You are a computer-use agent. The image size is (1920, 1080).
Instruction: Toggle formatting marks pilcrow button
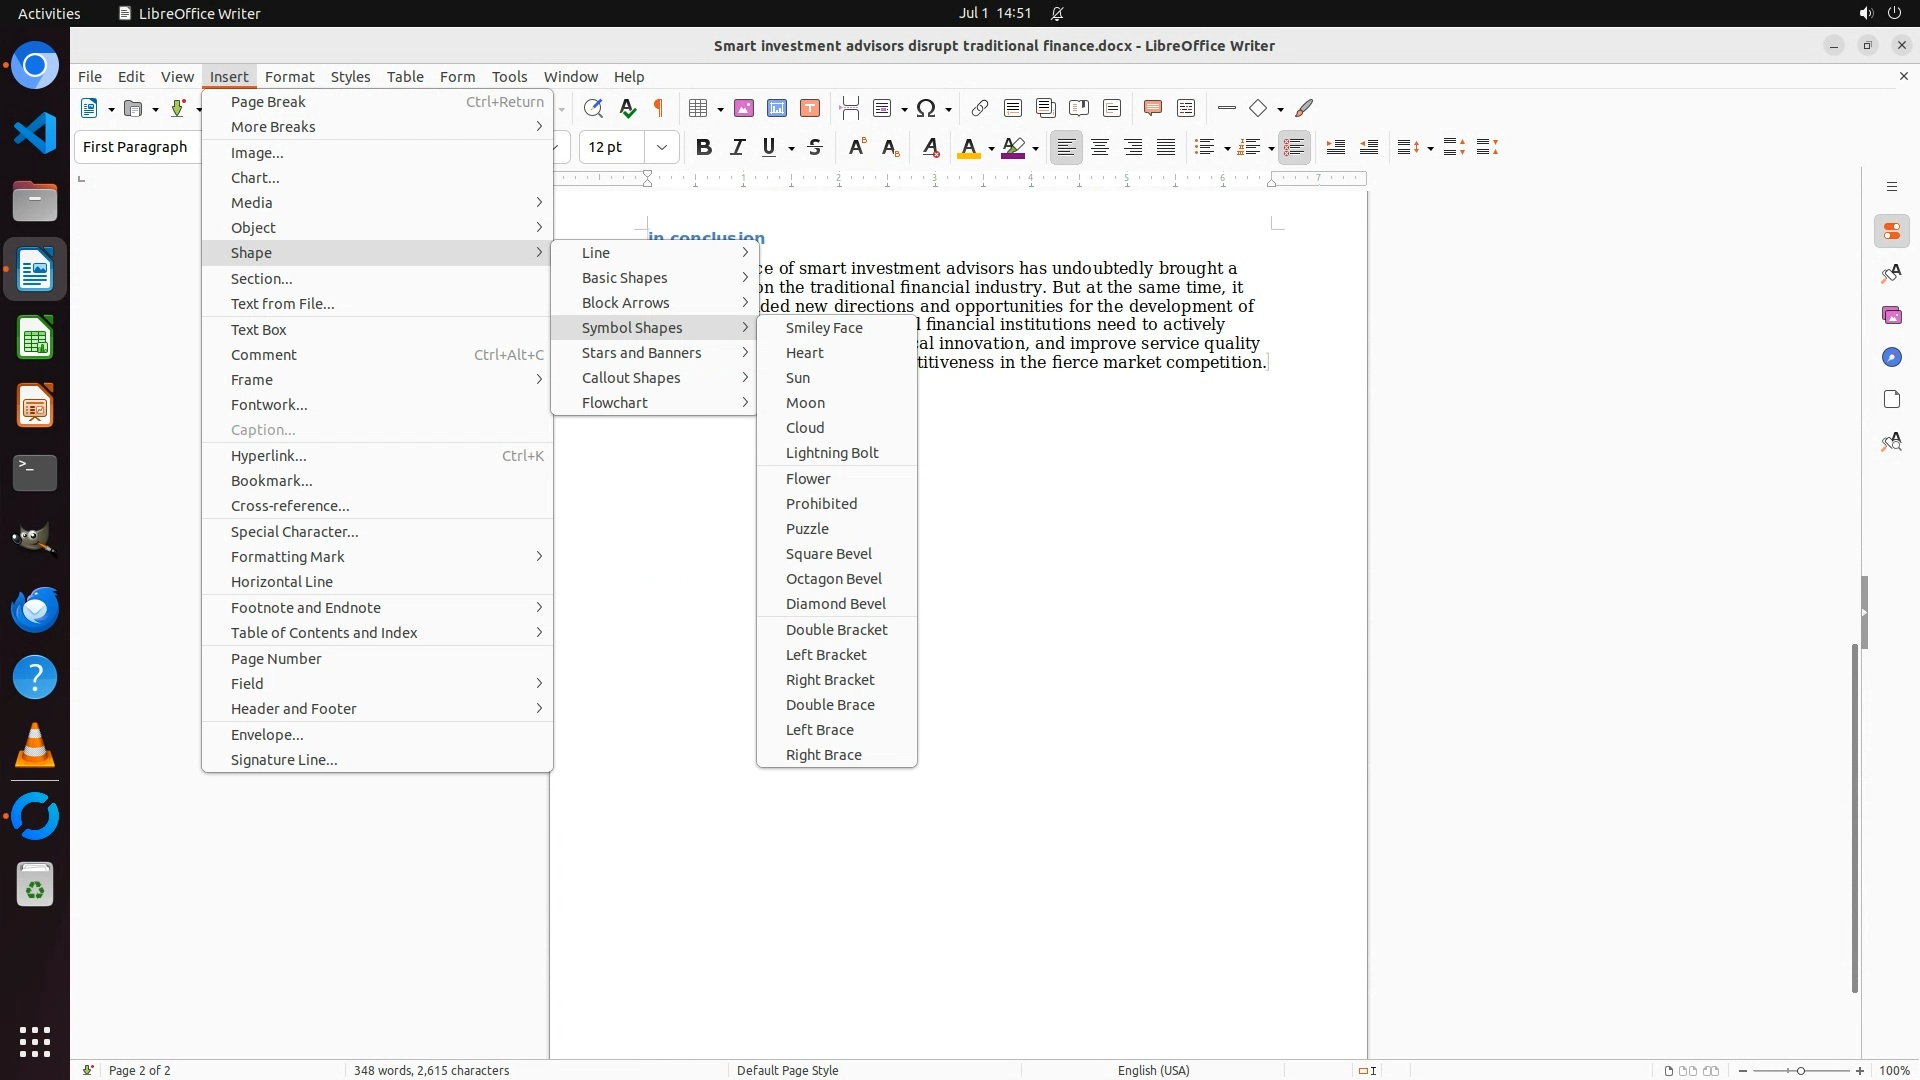(x=659, y=108)
